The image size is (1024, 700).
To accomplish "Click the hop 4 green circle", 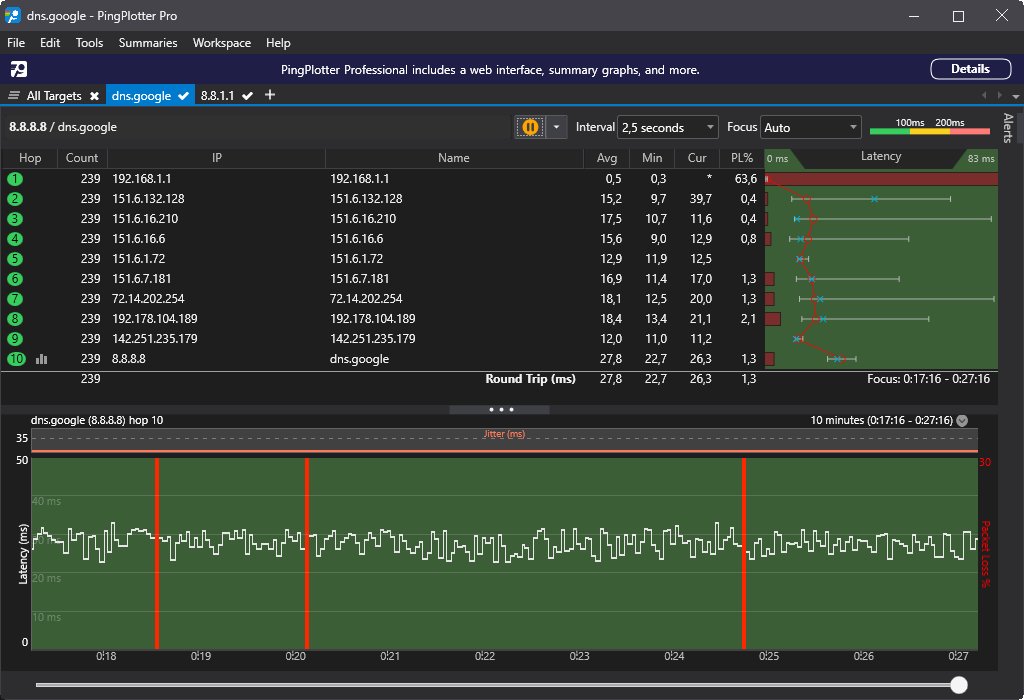I will click(x=15, y=239).
